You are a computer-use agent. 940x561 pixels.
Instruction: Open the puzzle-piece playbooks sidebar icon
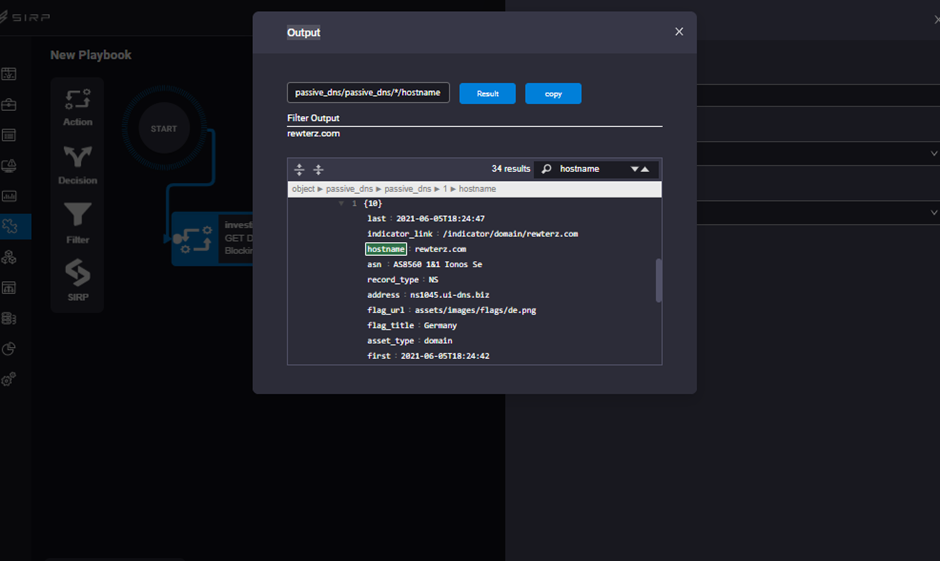pos(10,227)
